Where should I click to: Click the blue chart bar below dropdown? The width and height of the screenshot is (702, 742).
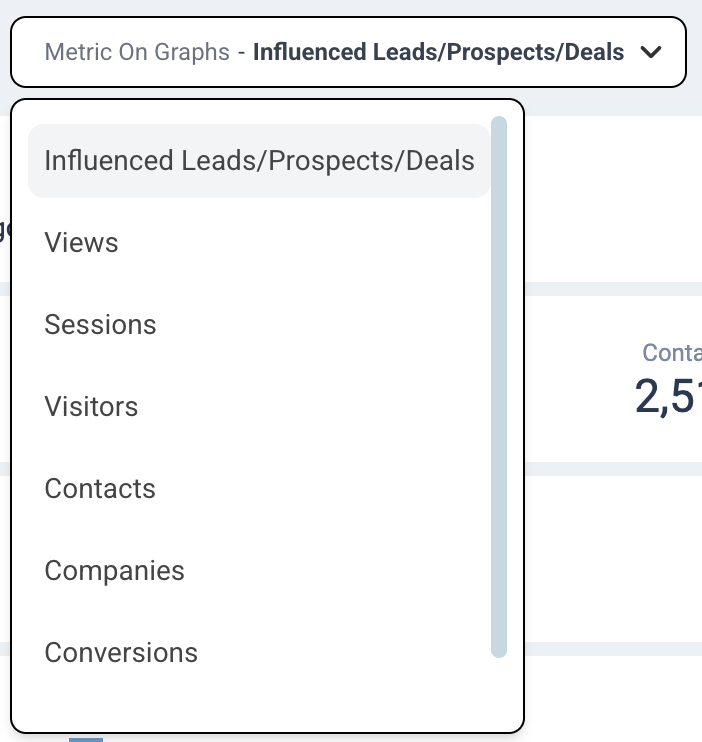[x=85, y=739]
